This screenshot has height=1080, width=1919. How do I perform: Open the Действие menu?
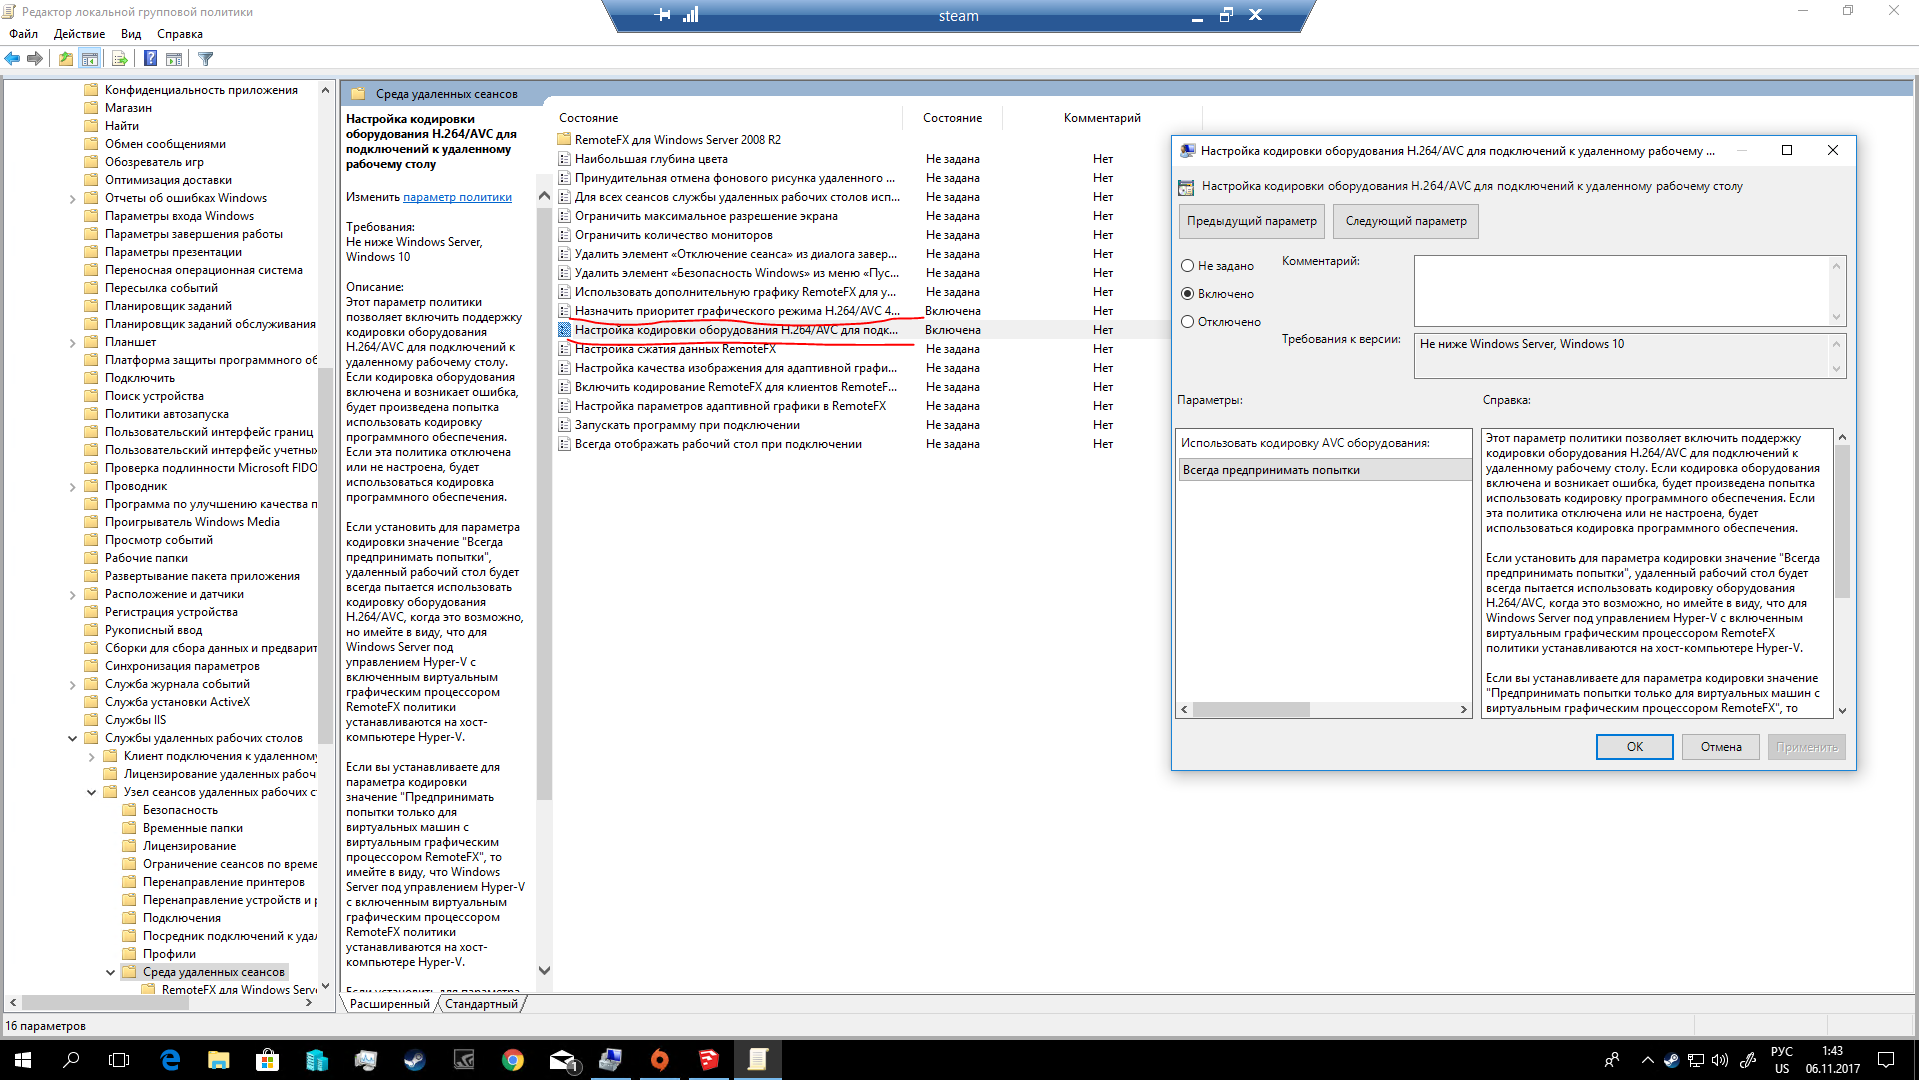(79, 34)
